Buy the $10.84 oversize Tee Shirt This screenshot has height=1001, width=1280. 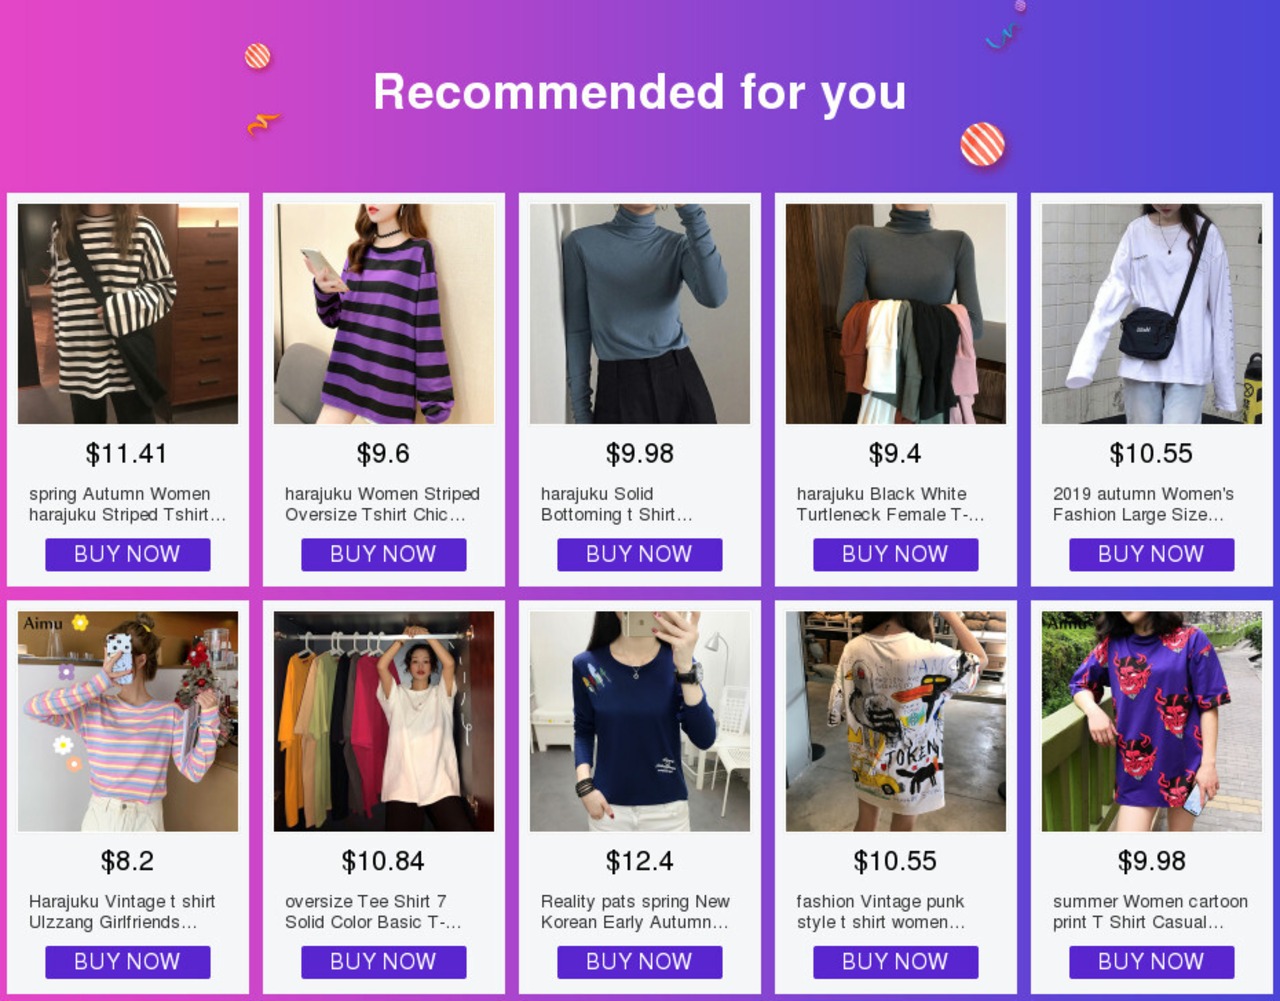point(384,962)
